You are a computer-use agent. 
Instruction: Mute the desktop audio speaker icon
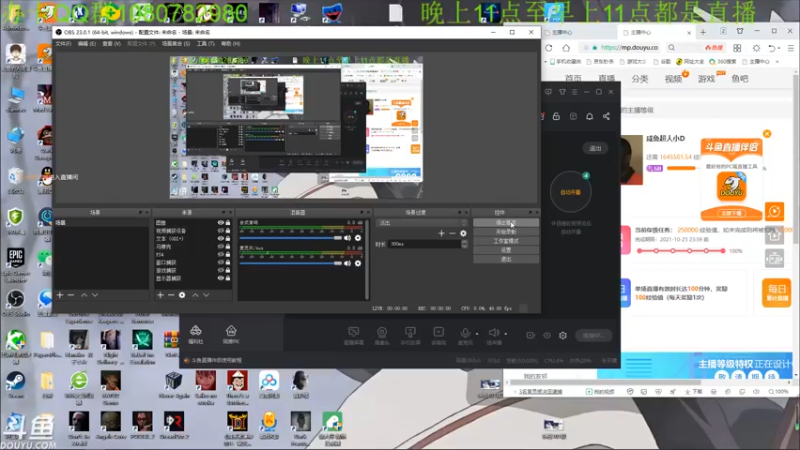coord(347,238)
